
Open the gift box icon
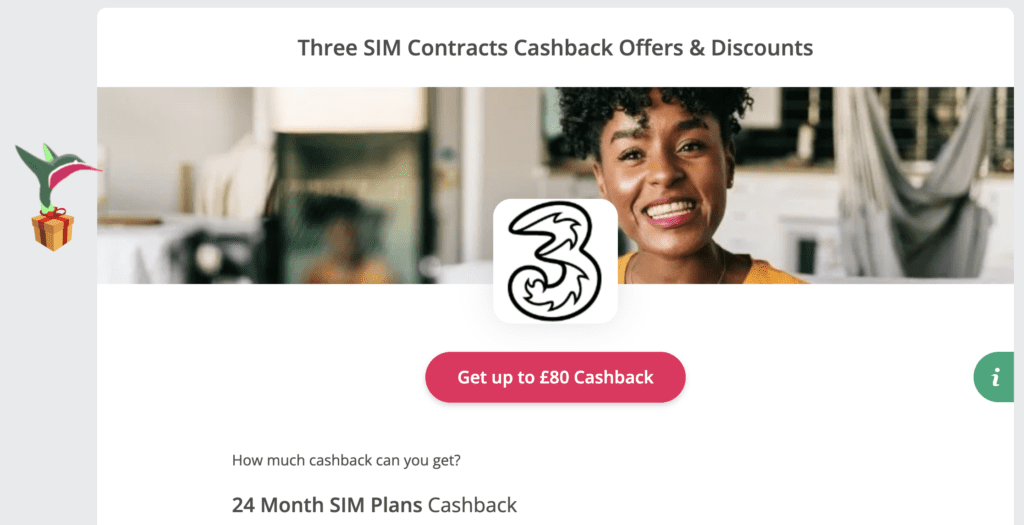[52, 229]
